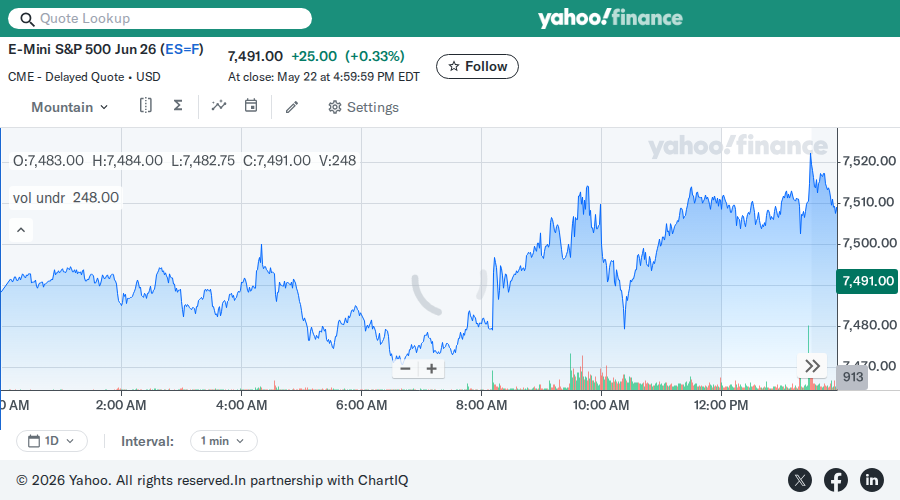
Task: Click the Yahoo Finance logo in the header
Action: [610, 18]
